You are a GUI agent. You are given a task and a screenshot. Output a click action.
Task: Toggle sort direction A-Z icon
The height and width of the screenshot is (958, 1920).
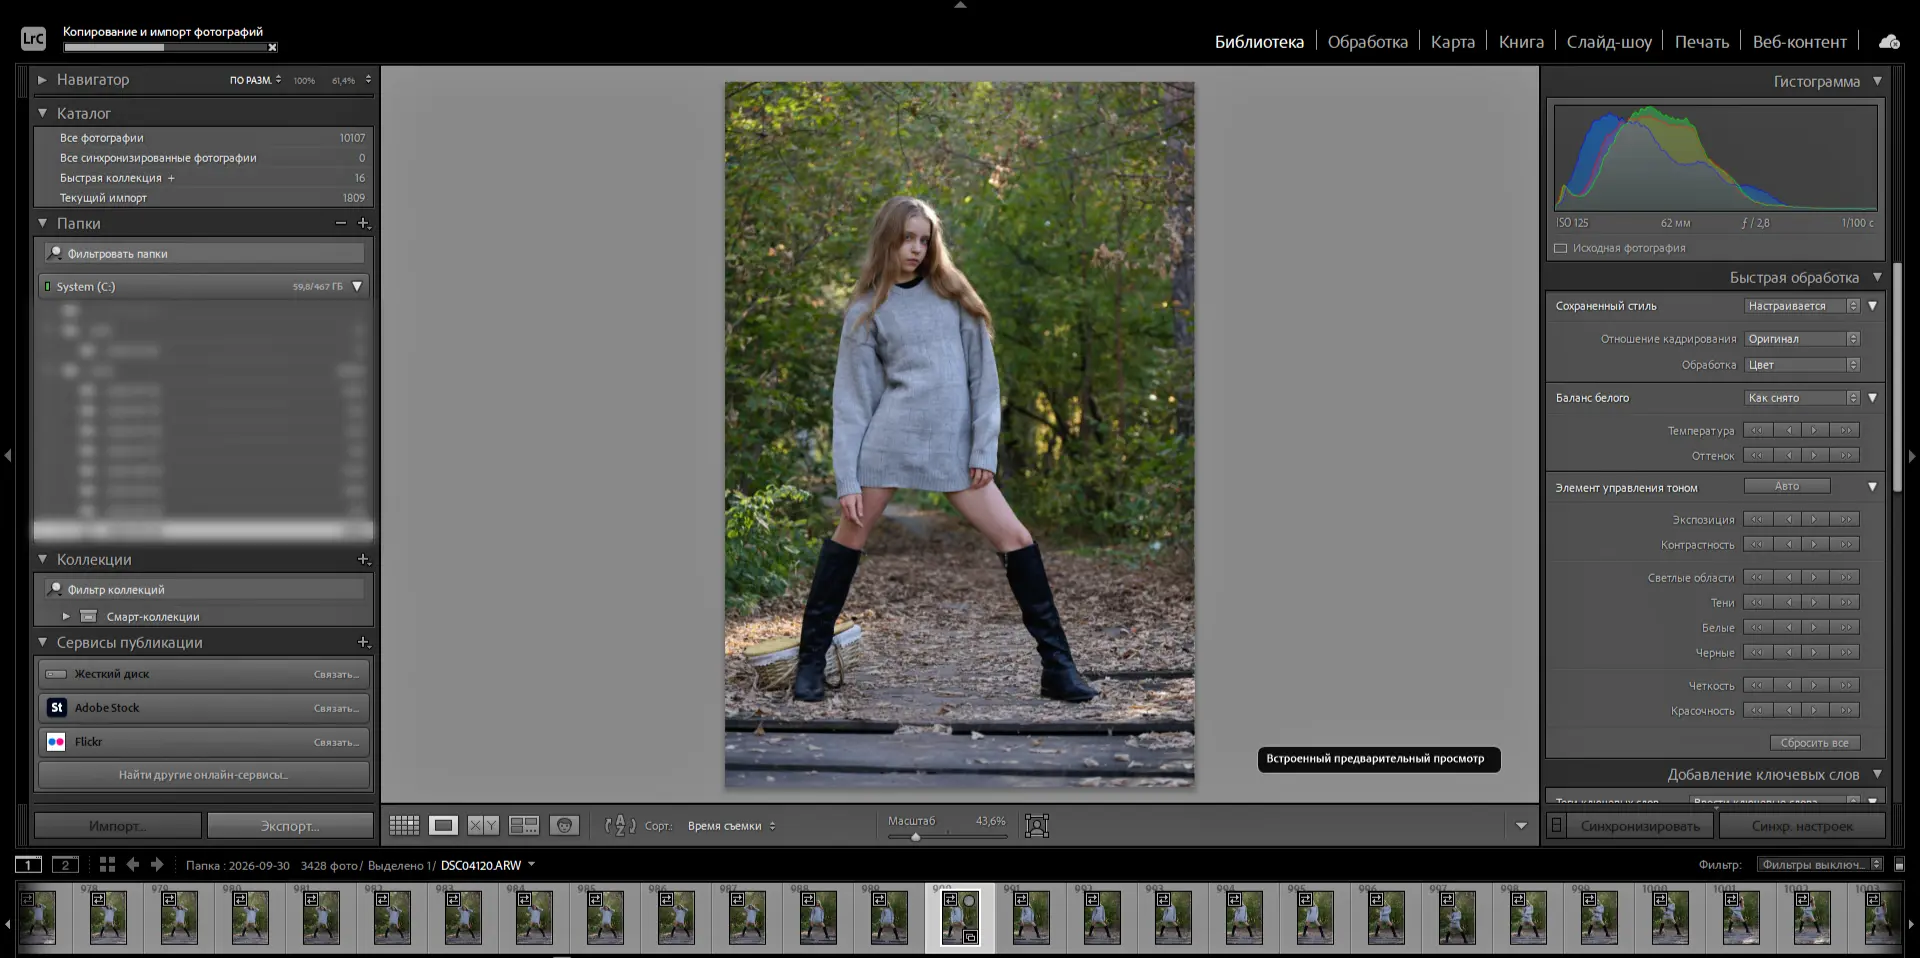[620, 826]
